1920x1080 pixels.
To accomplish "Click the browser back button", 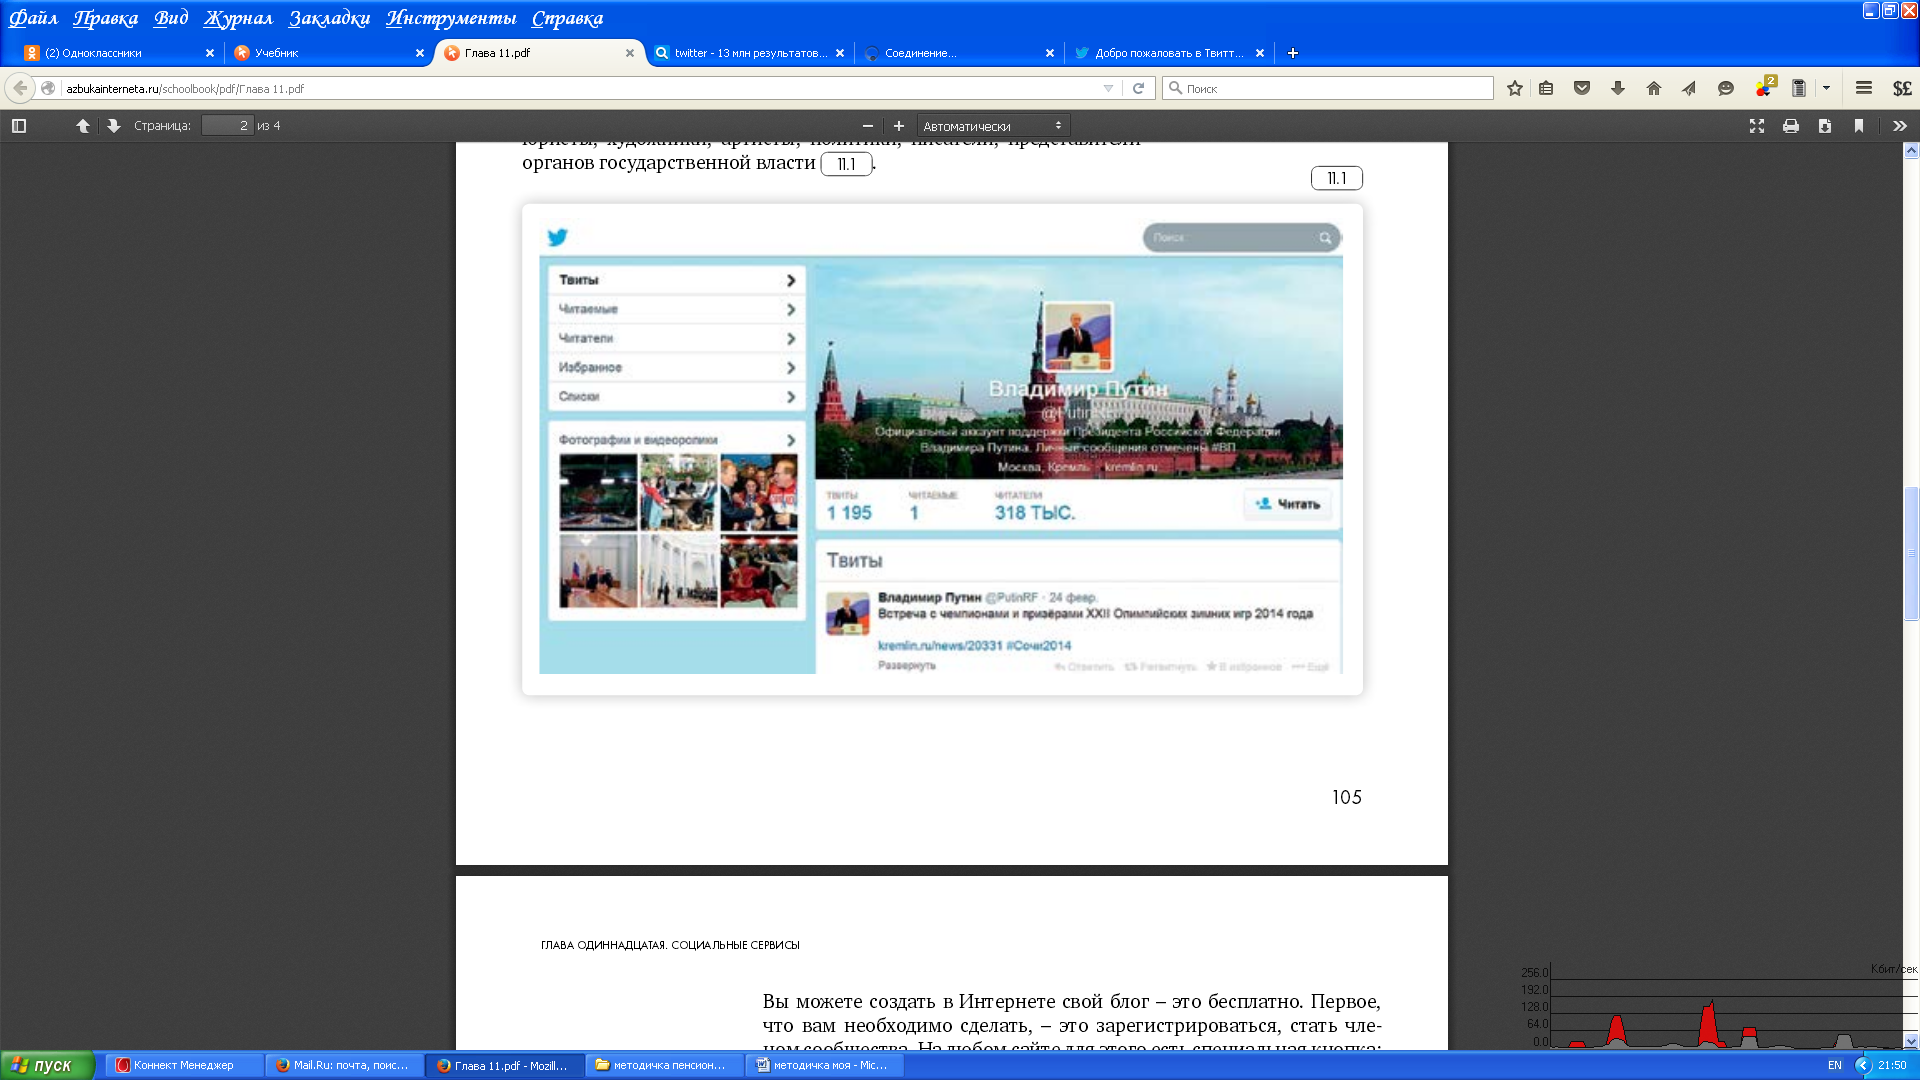I will (20, 88).
